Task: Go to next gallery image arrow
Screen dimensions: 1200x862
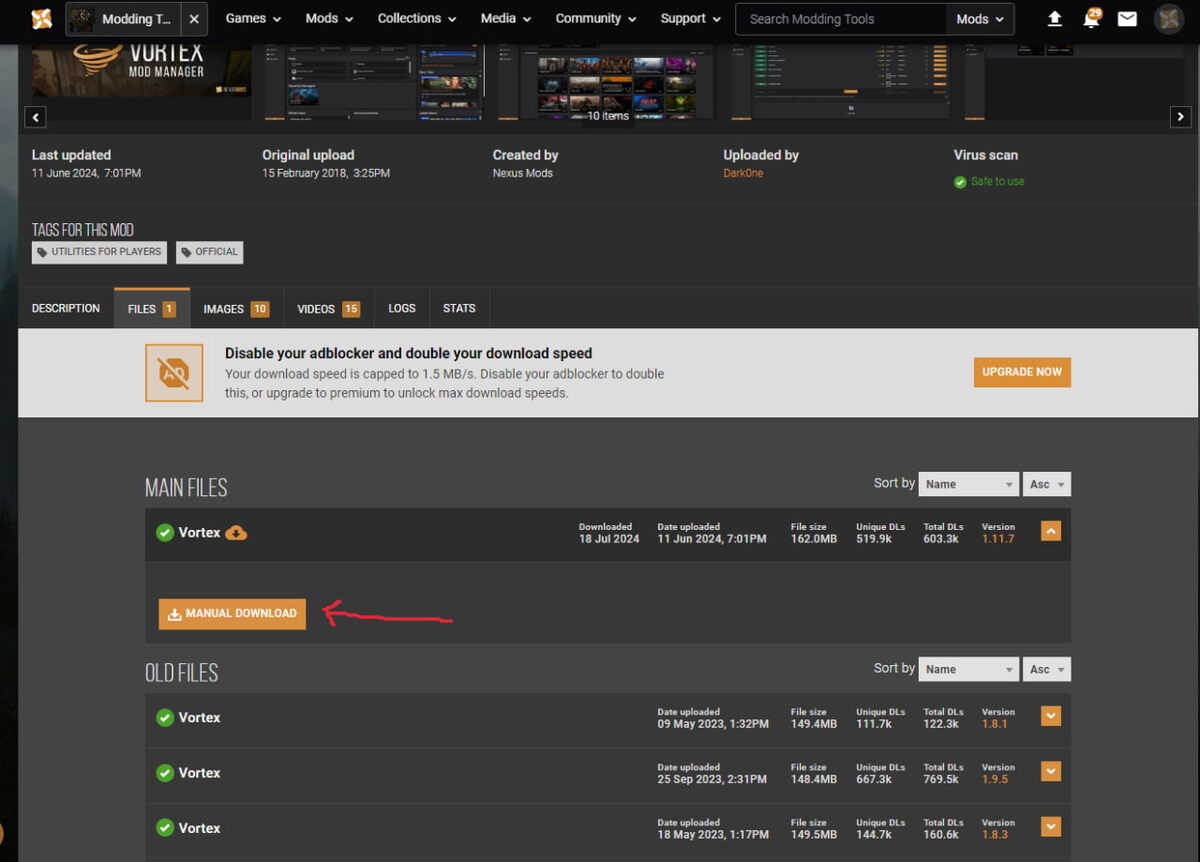Action: point(1180,117)
